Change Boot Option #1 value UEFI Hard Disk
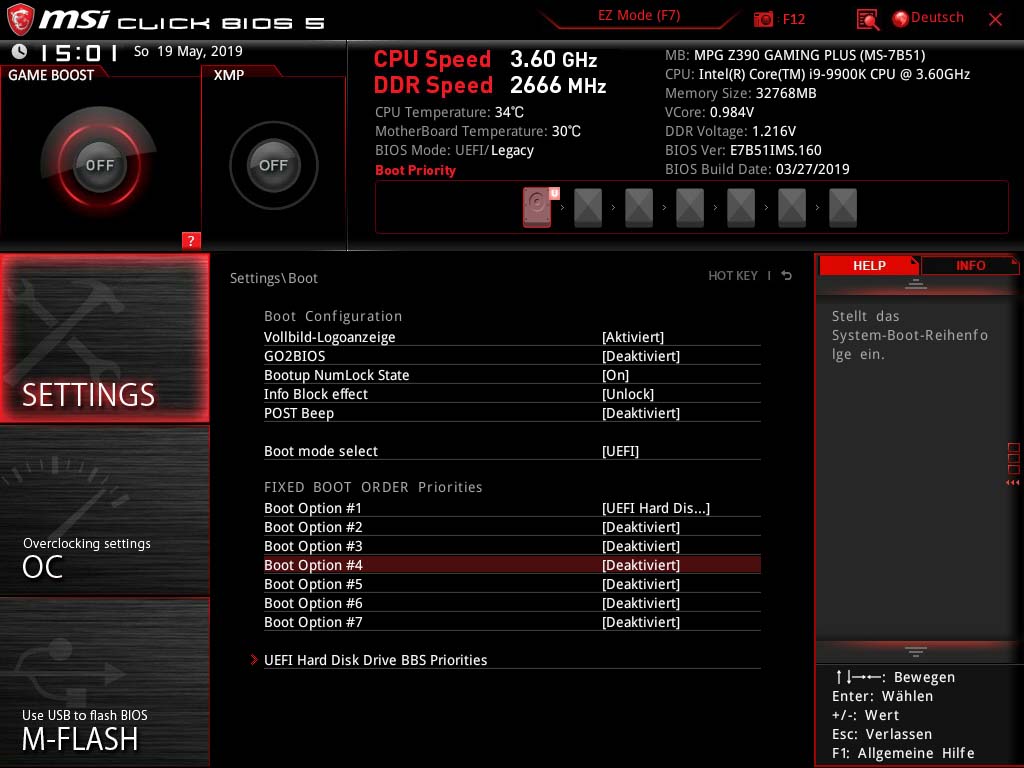The width and height of the screenshot is (1024, 768). (x=656, y=508)
